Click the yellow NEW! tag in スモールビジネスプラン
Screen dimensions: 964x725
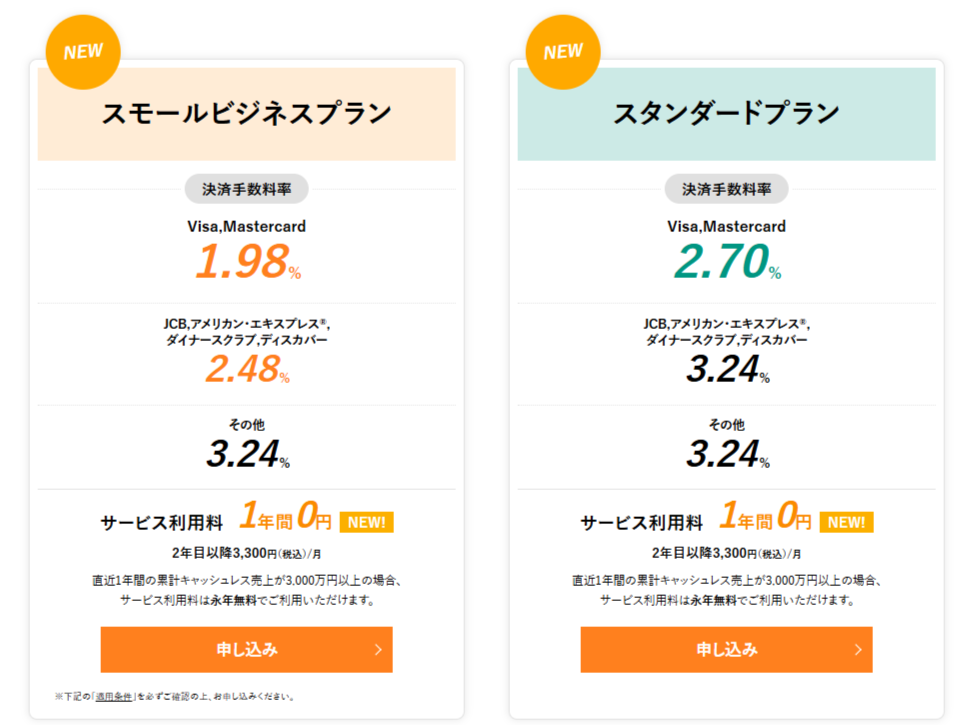pos(367,522)
